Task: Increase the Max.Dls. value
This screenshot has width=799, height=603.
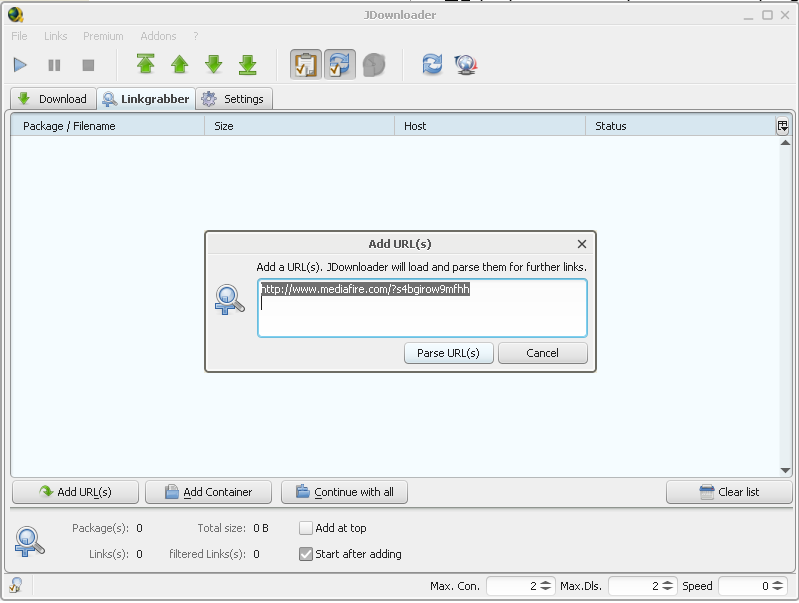Action: pyautogui.click(x=668, y=583)
